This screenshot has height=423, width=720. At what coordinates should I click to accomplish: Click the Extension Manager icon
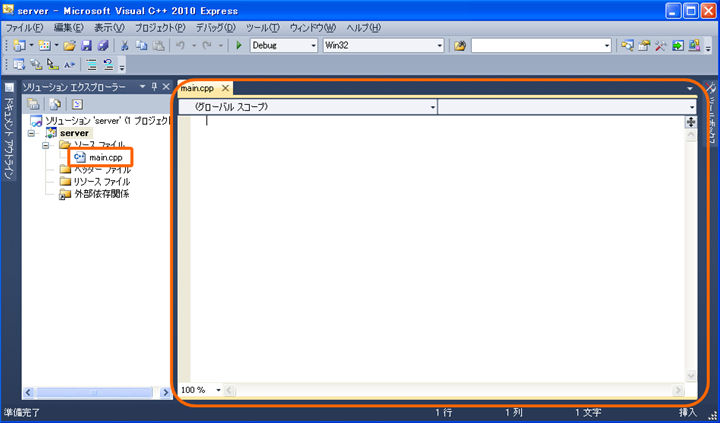[x=694, y=45]
